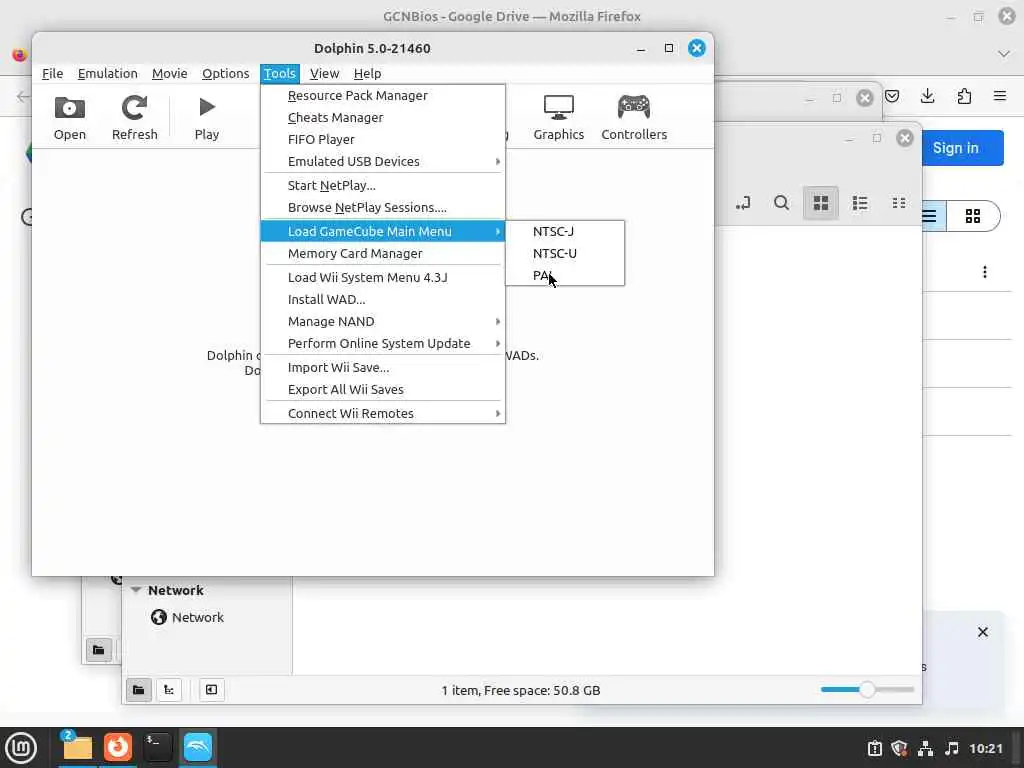Open the File menu in Dolphin
This screenshot has width=1024, height=768.
pyautogui.click(x=52, y=73)
